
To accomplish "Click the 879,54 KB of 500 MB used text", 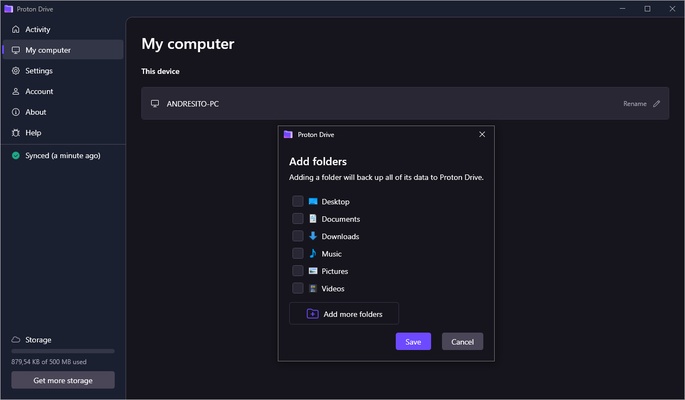I will click(x=49, y=362).
